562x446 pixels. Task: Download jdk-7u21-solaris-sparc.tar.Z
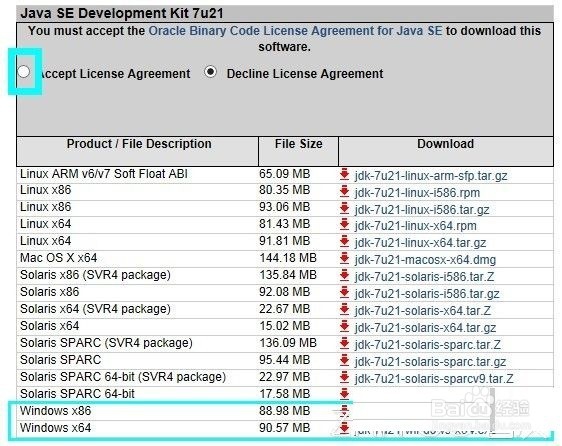click(428, 345)
